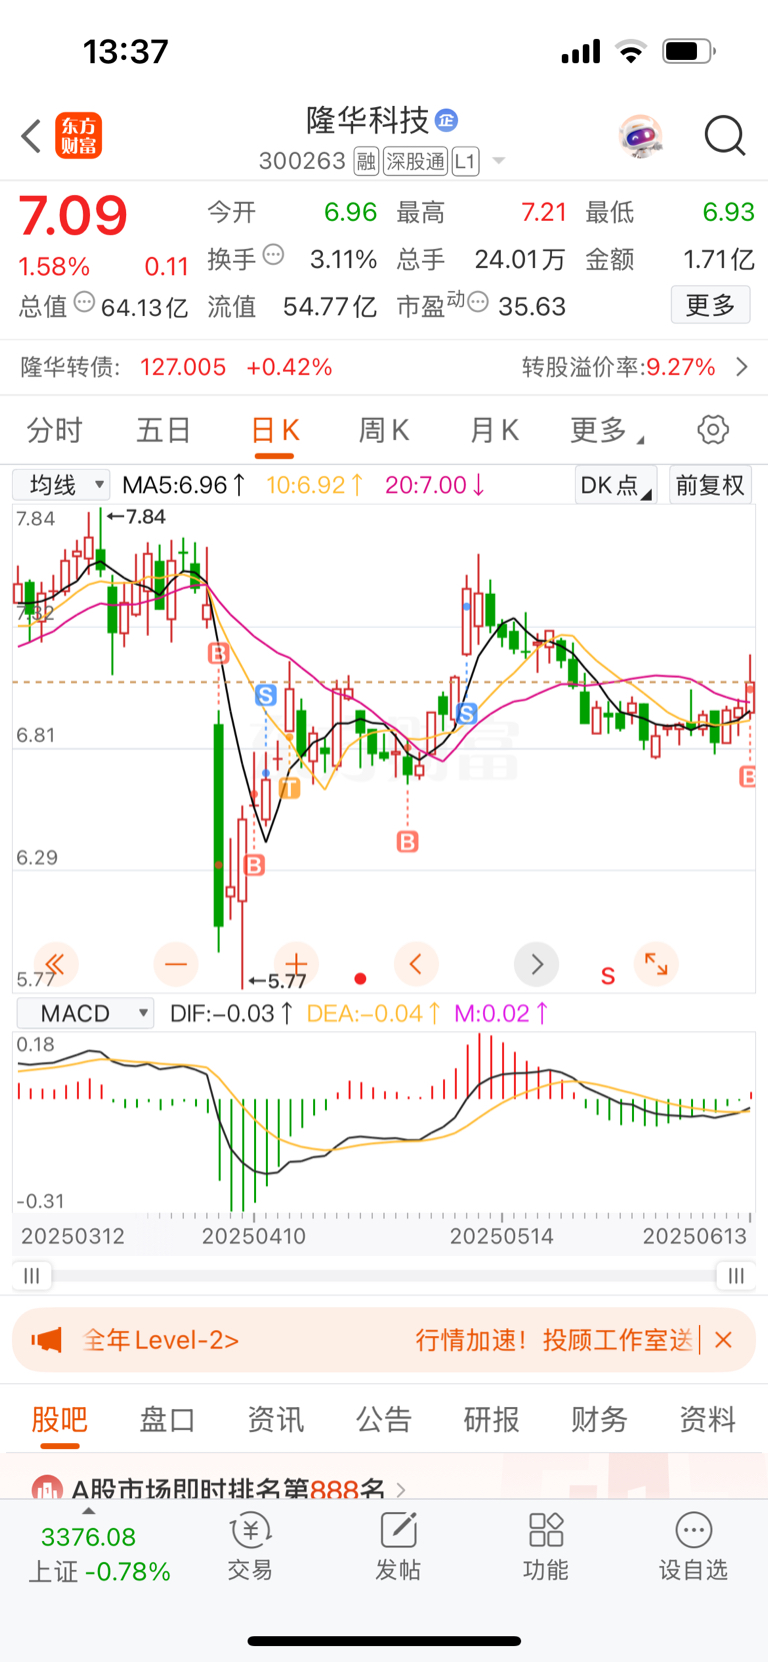Open the MACD indicator dropdown
The width and height of the screenshot is (768, 1663).
(x=86, y=1013)
